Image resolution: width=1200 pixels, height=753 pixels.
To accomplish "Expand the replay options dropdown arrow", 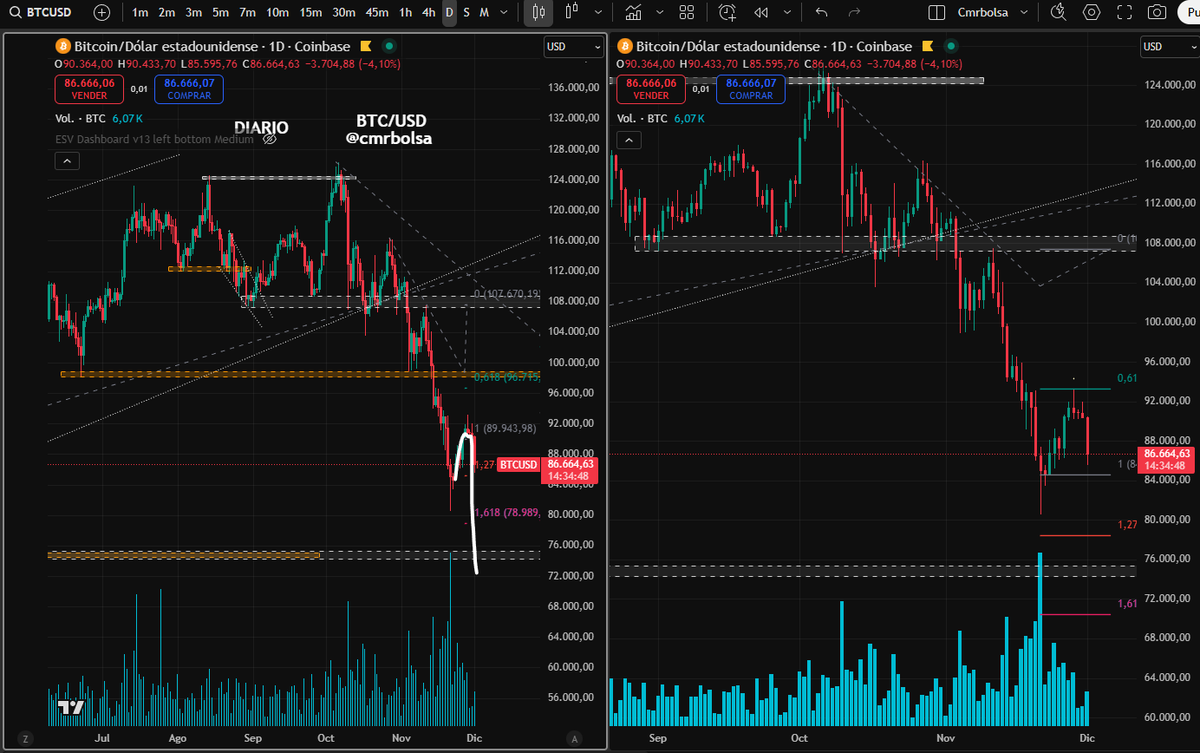I will 786,12.
